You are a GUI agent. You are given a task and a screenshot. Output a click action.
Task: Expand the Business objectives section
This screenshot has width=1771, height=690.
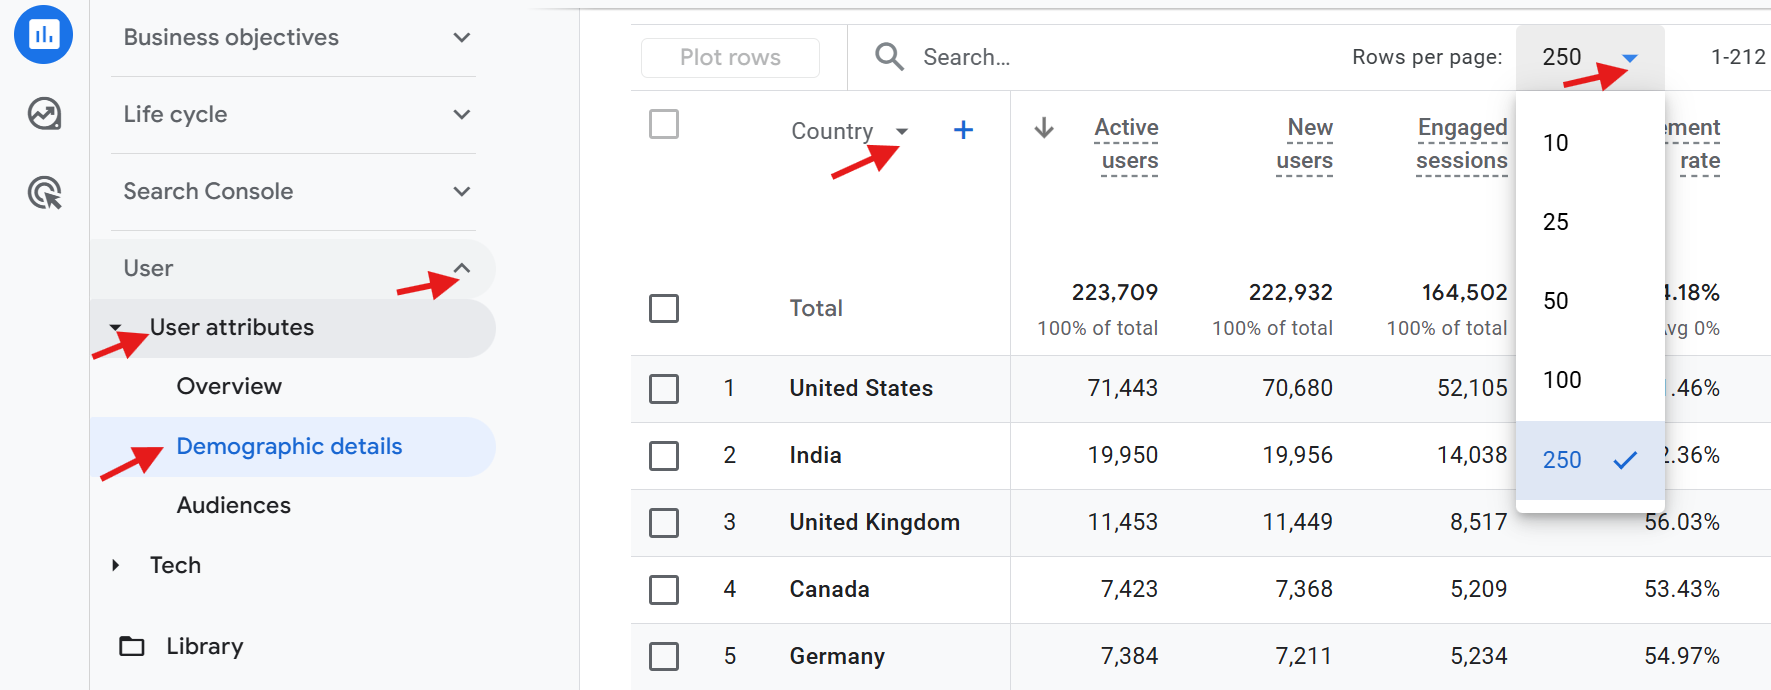[461, 38]
